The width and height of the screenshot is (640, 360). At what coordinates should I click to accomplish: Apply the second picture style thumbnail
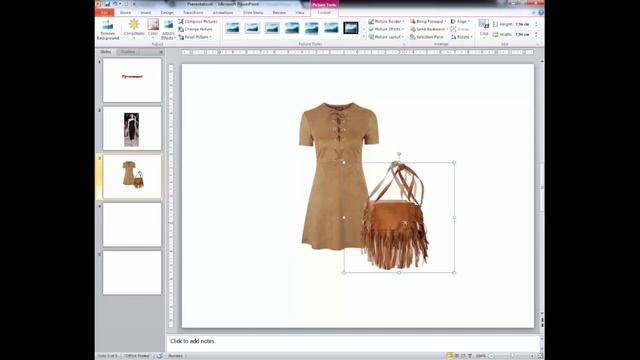252,28
